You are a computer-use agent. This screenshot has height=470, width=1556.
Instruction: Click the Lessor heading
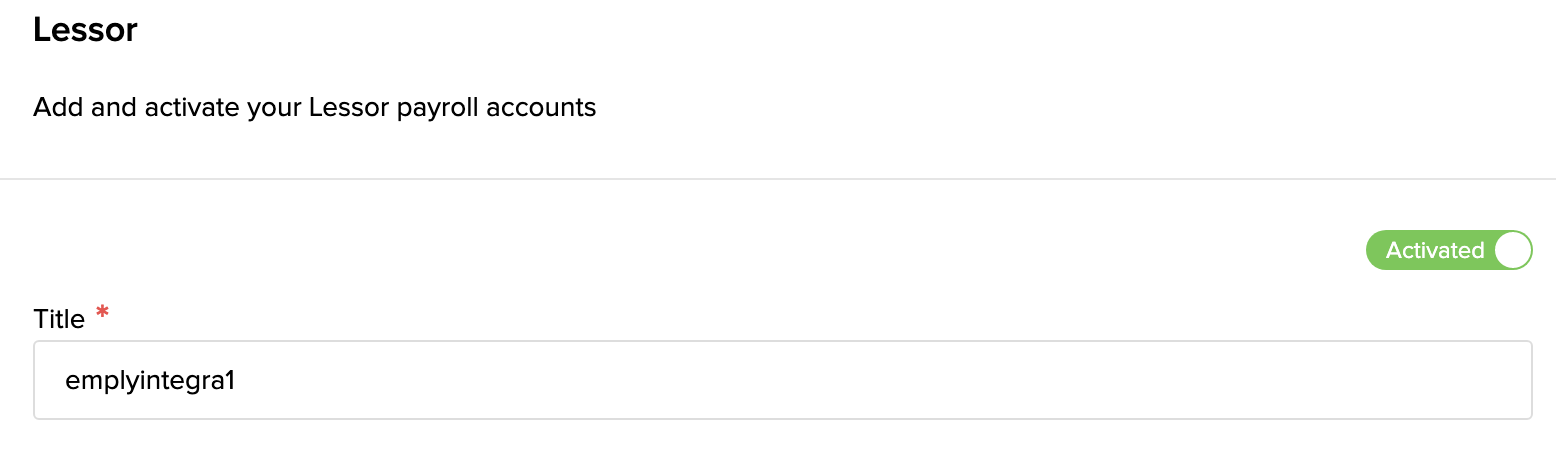pyautogui.click(x=85, y=30)
